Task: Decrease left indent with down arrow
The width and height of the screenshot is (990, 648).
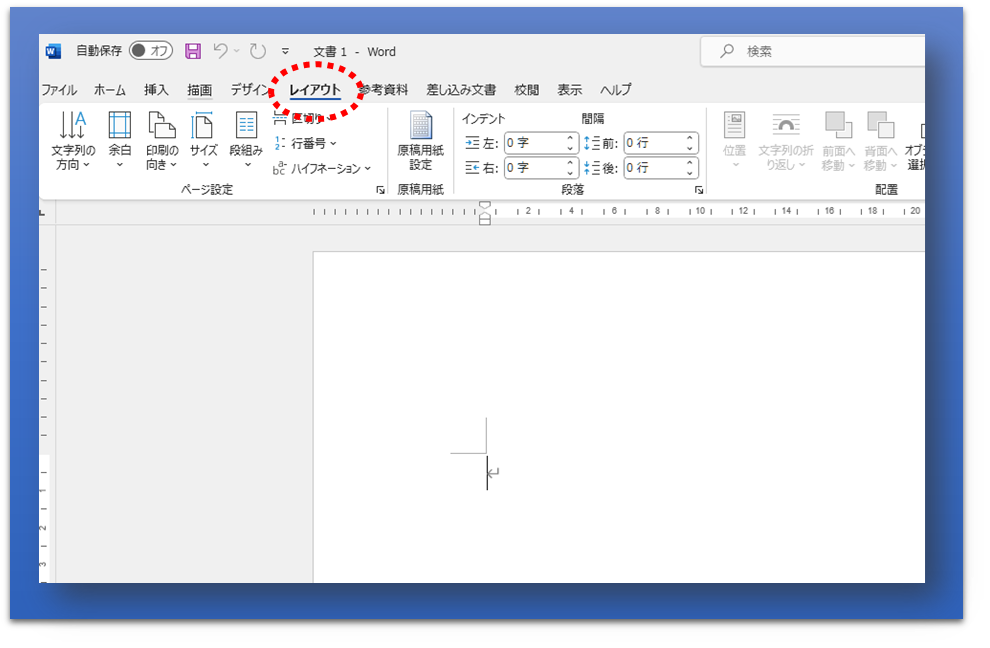Action: tap(570, 148)
